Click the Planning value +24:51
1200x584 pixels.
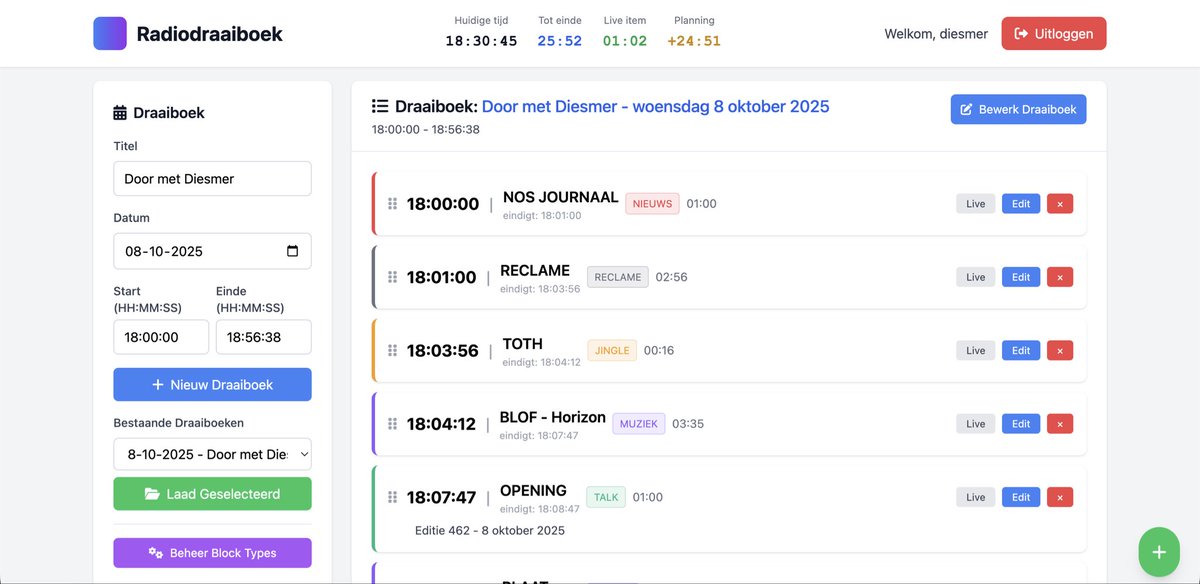[x=694, y=41]
